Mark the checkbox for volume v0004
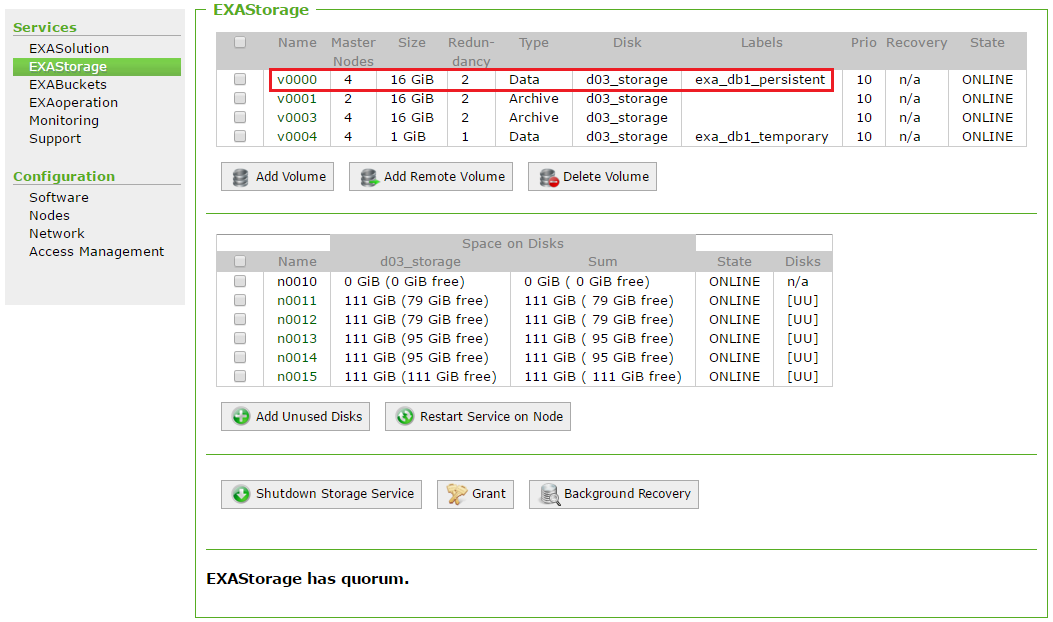The height and width of the screenshot is (622, 1053). point(240,136)
